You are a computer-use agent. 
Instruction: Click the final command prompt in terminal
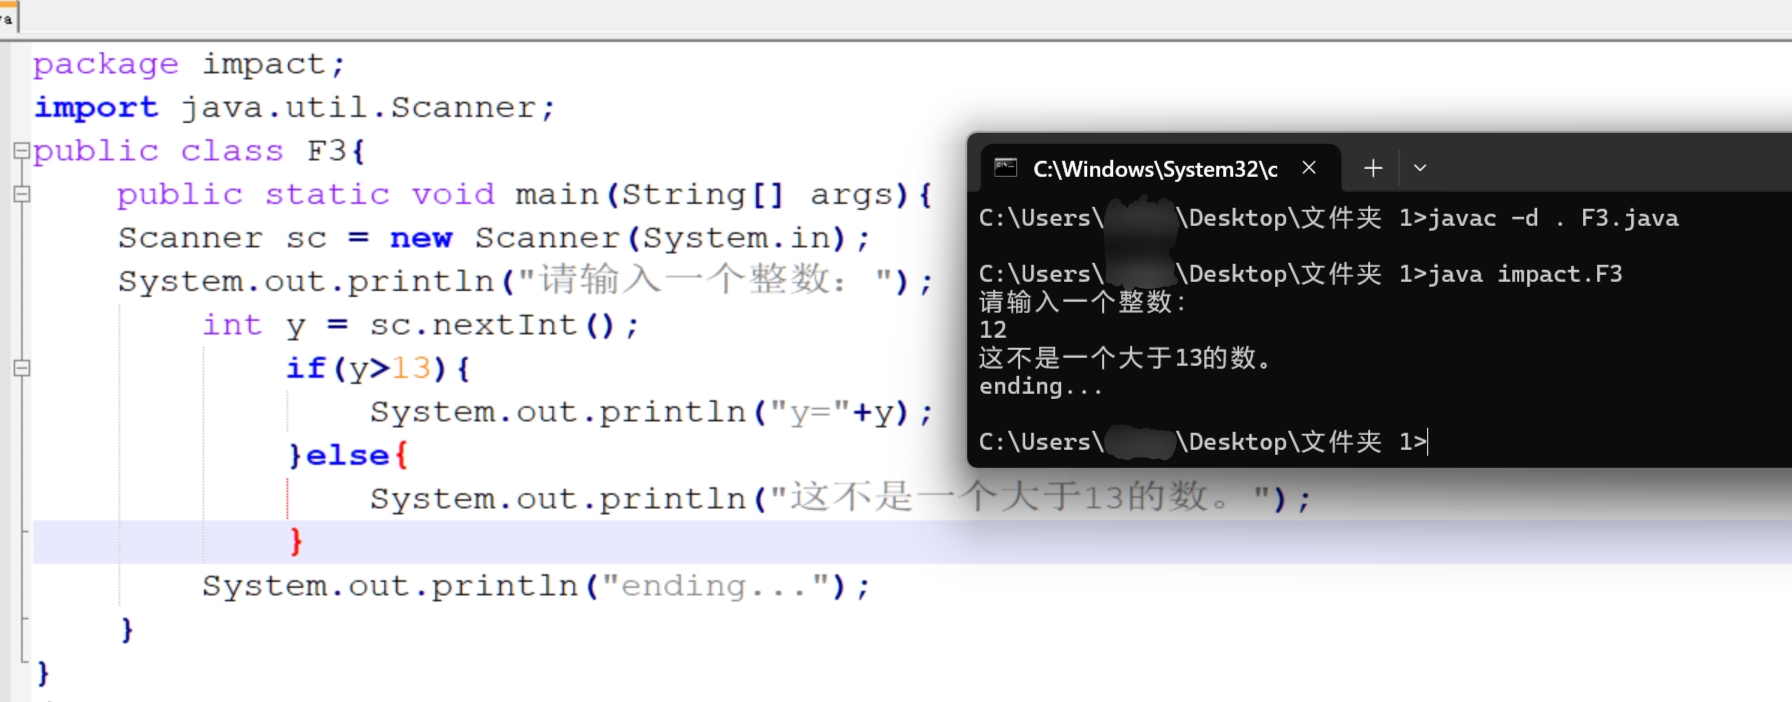coord(1203,442)
